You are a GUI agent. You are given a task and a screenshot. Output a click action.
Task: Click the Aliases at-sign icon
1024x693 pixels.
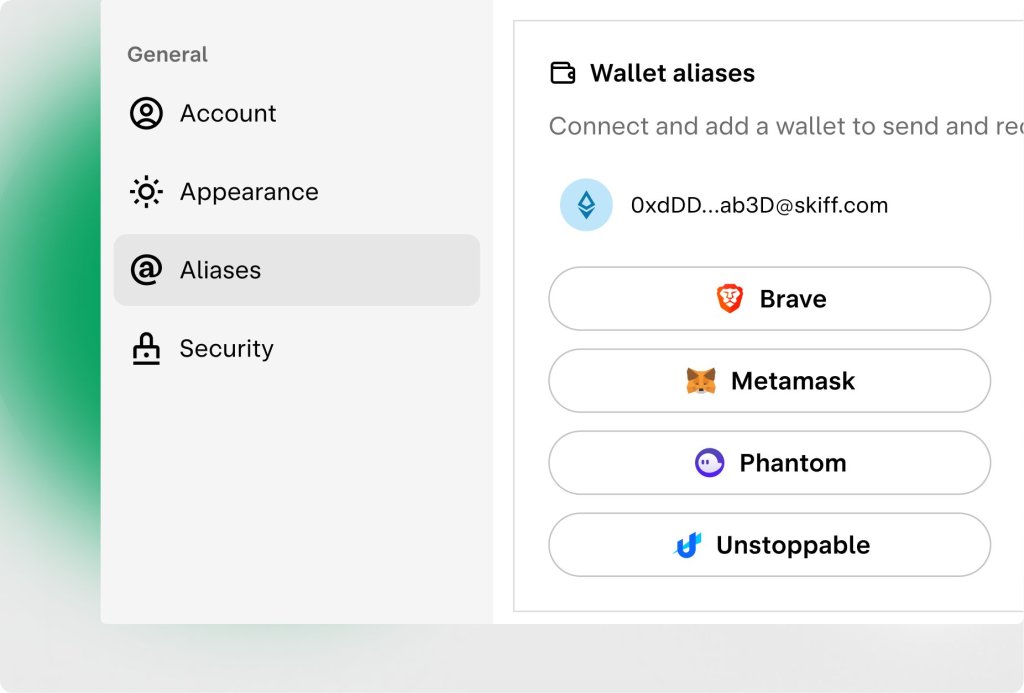click(x=146, y=270)
